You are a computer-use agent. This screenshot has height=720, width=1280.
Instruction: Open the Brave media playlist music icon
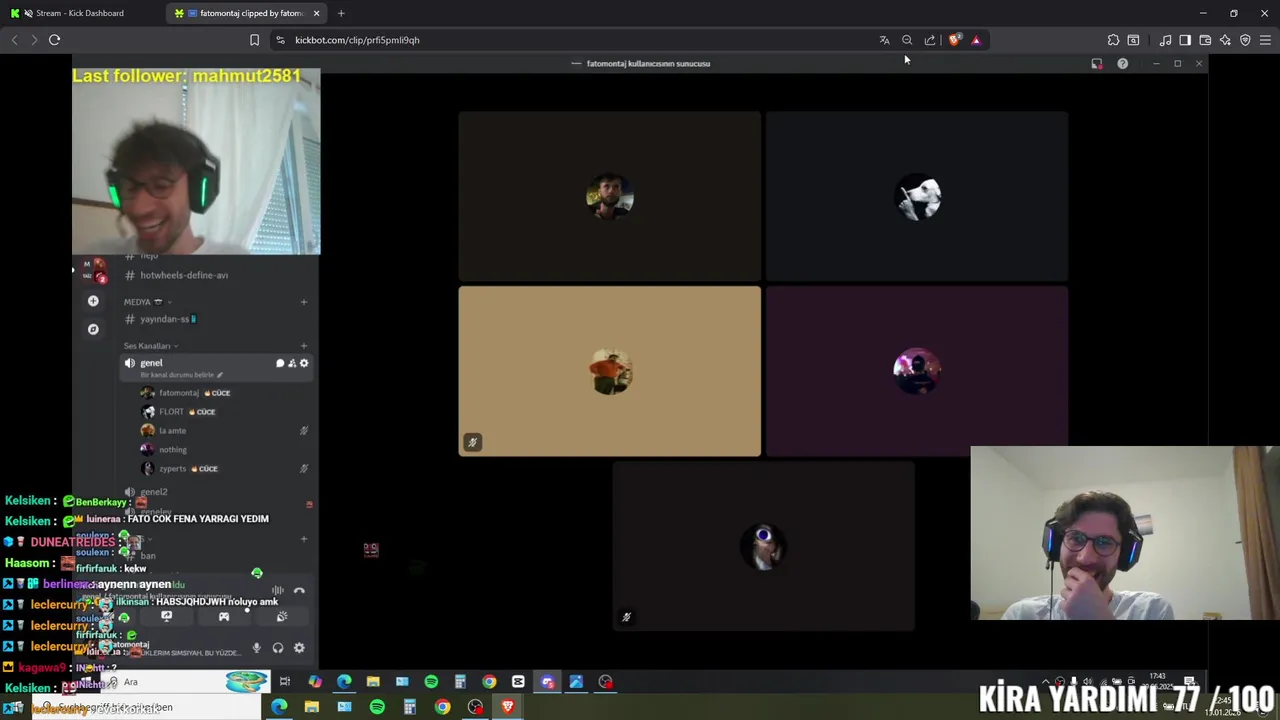(x=1165, y=40)
